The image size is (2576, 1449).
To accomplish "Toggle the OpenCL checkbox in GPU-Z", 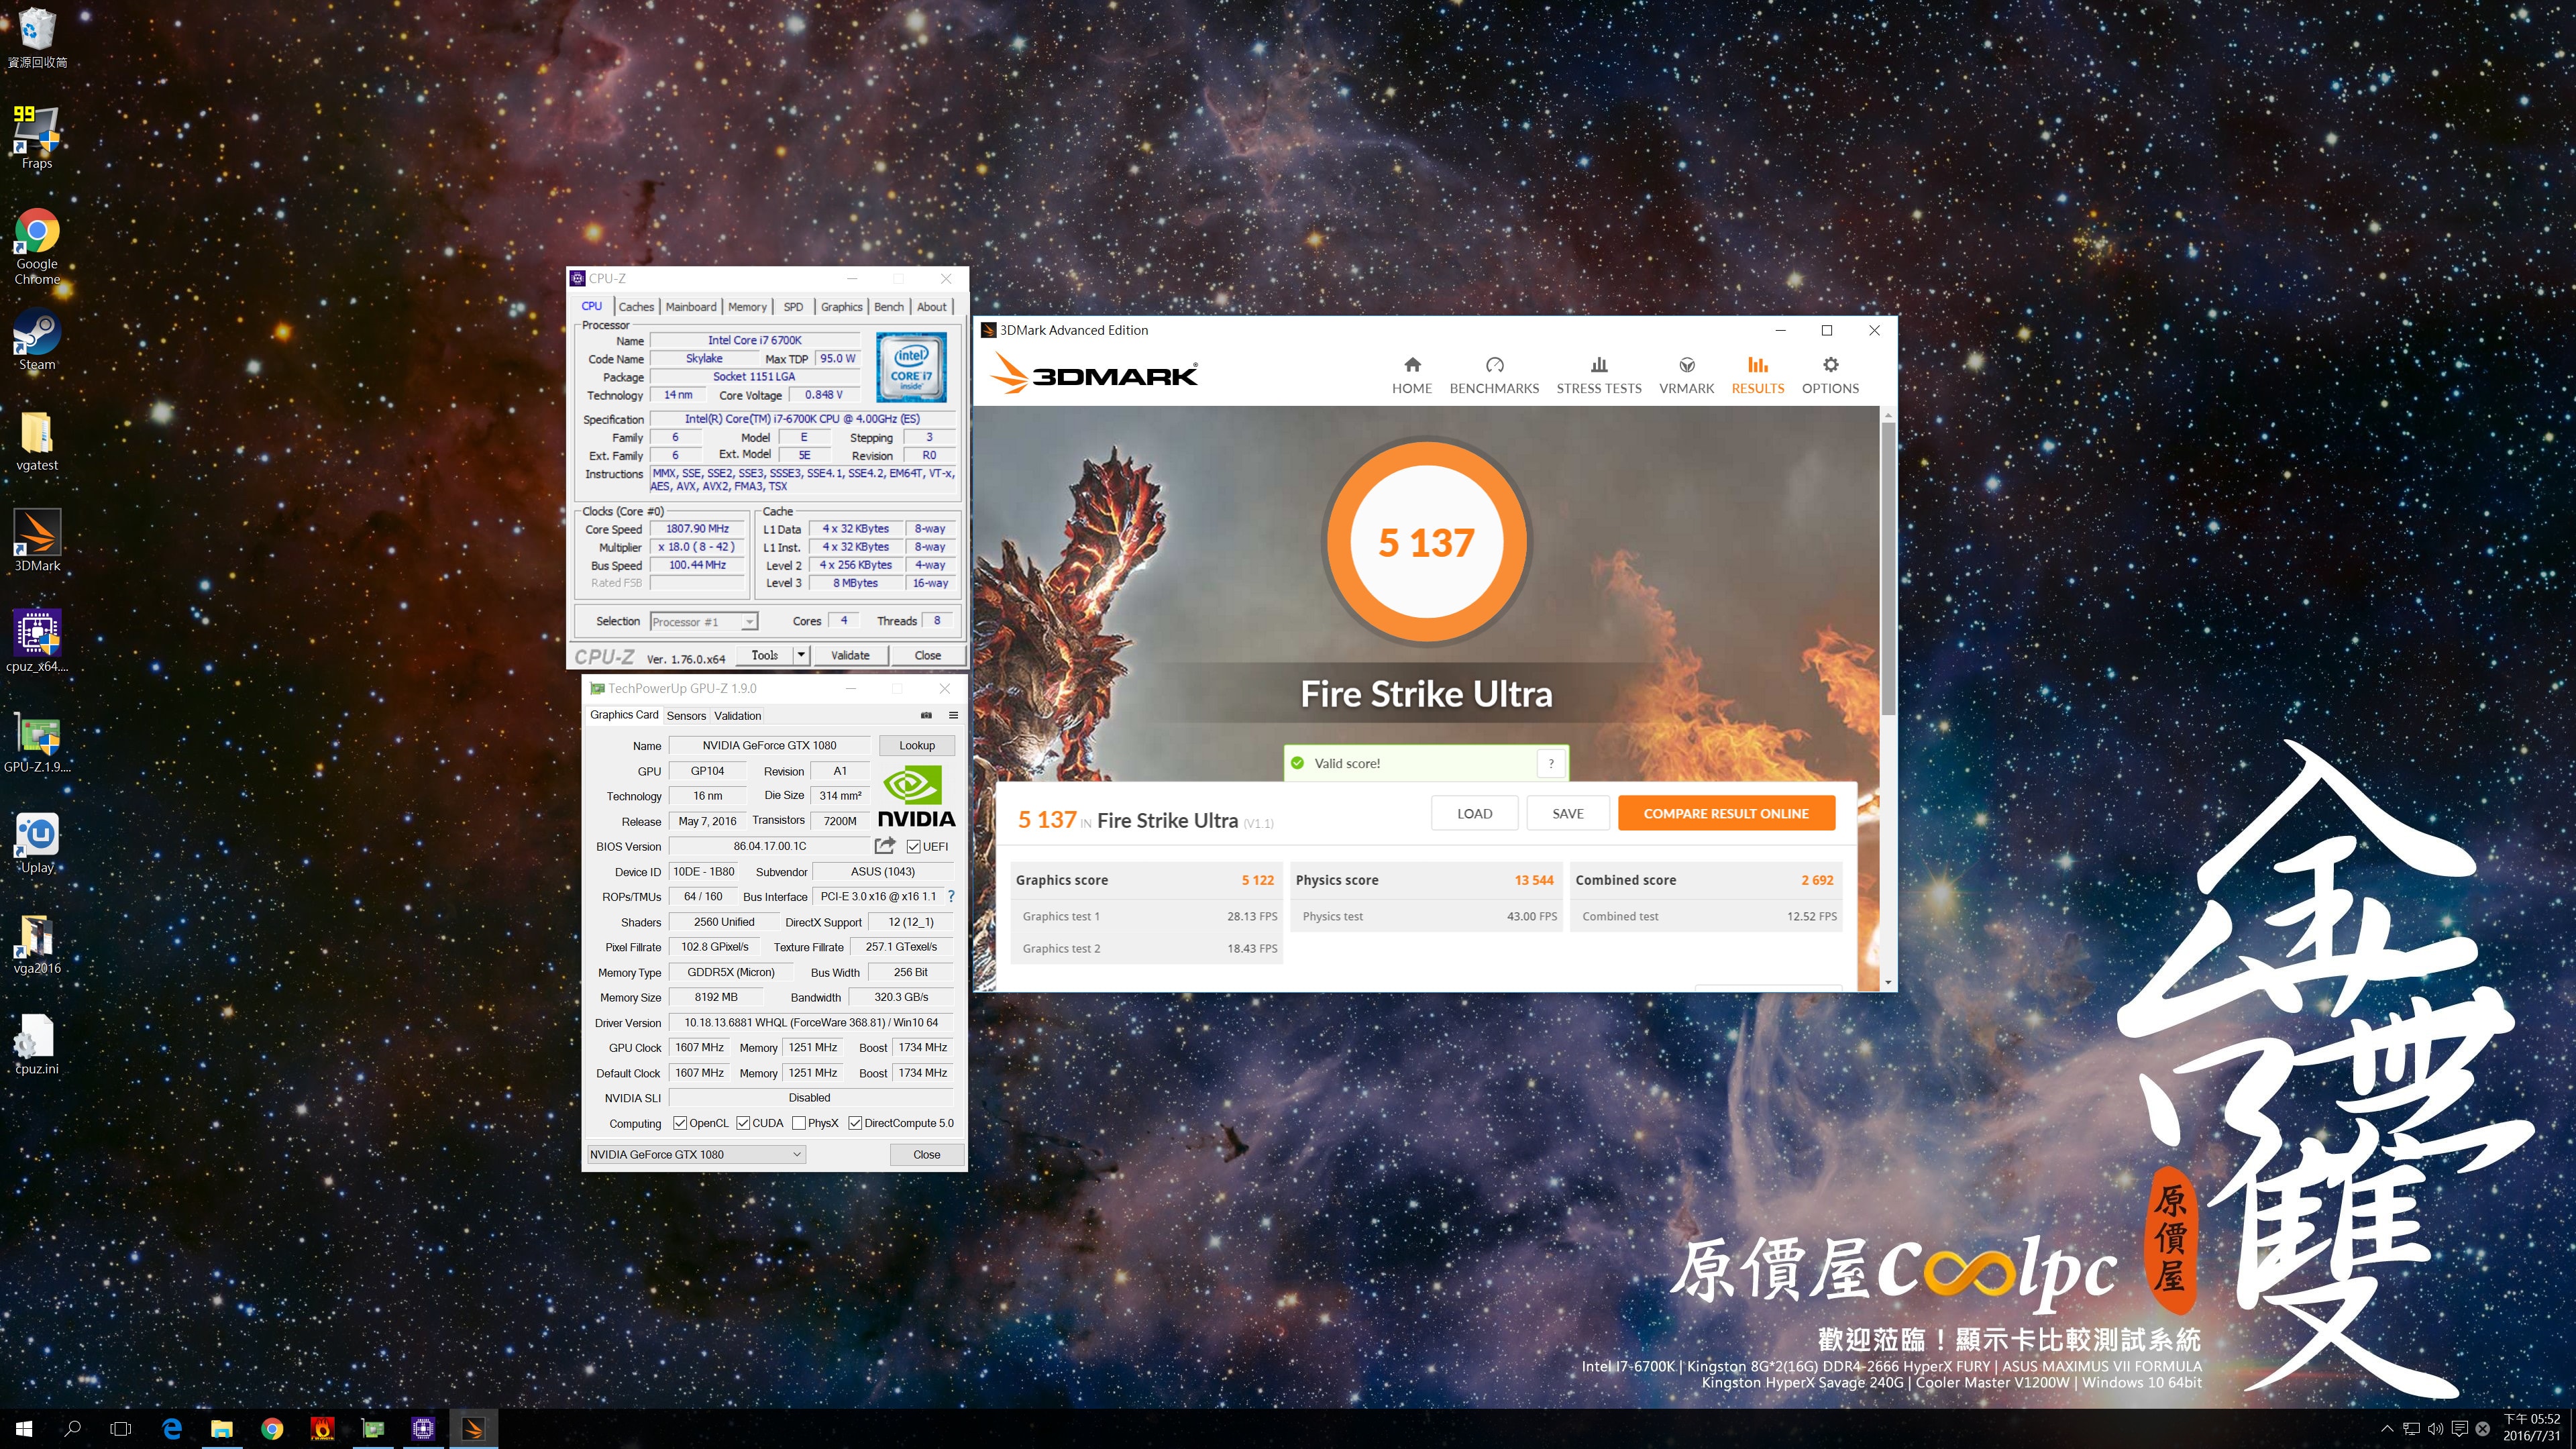I will coord(680,1123).
